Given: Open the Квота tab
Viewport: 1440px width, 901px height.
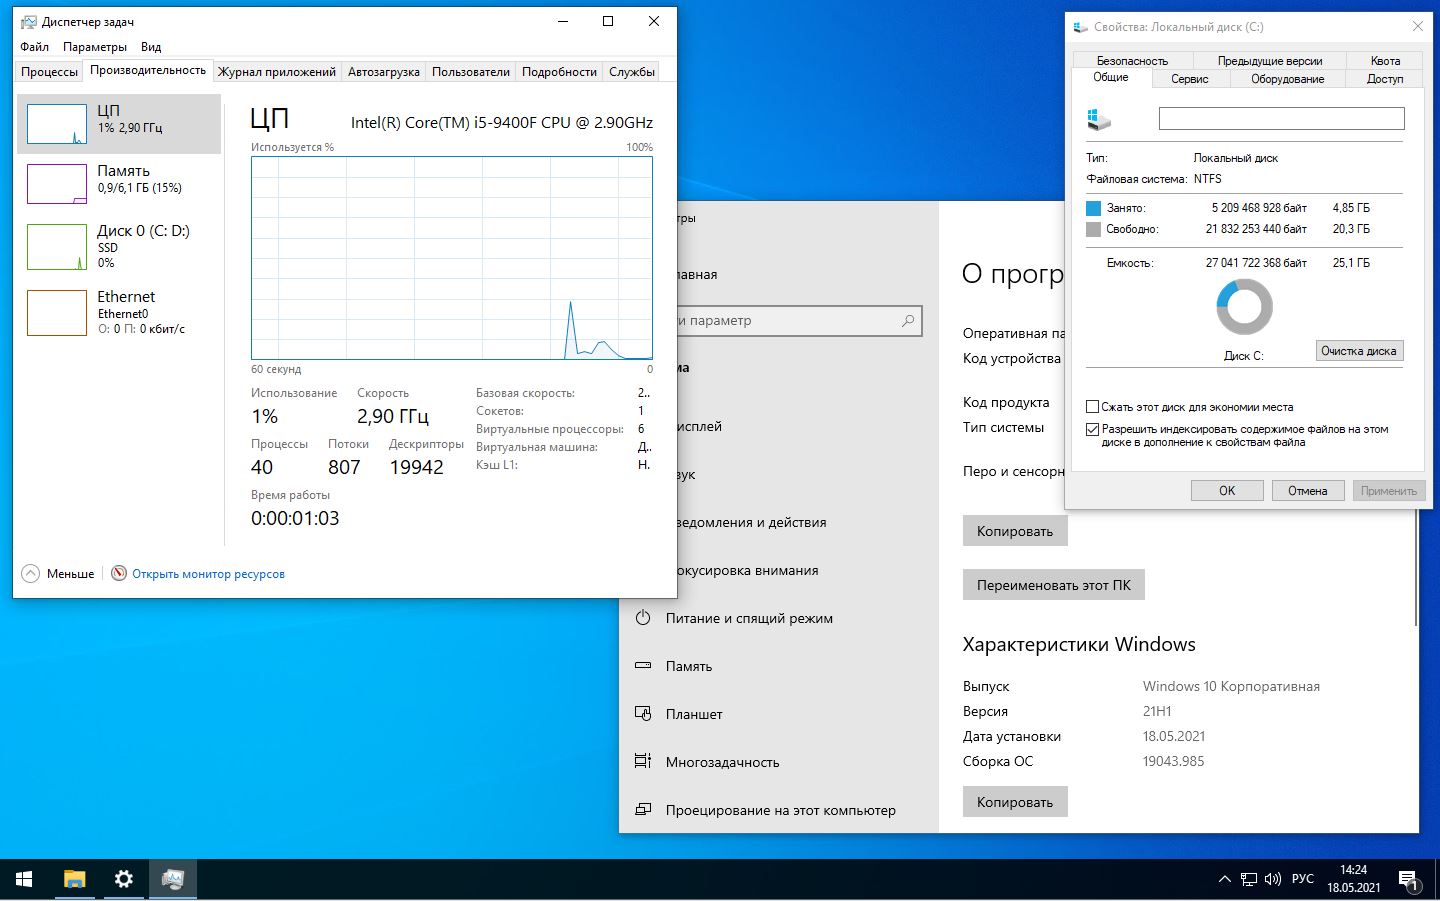Looking at the screenshot, I should (x=1385, y=61).
